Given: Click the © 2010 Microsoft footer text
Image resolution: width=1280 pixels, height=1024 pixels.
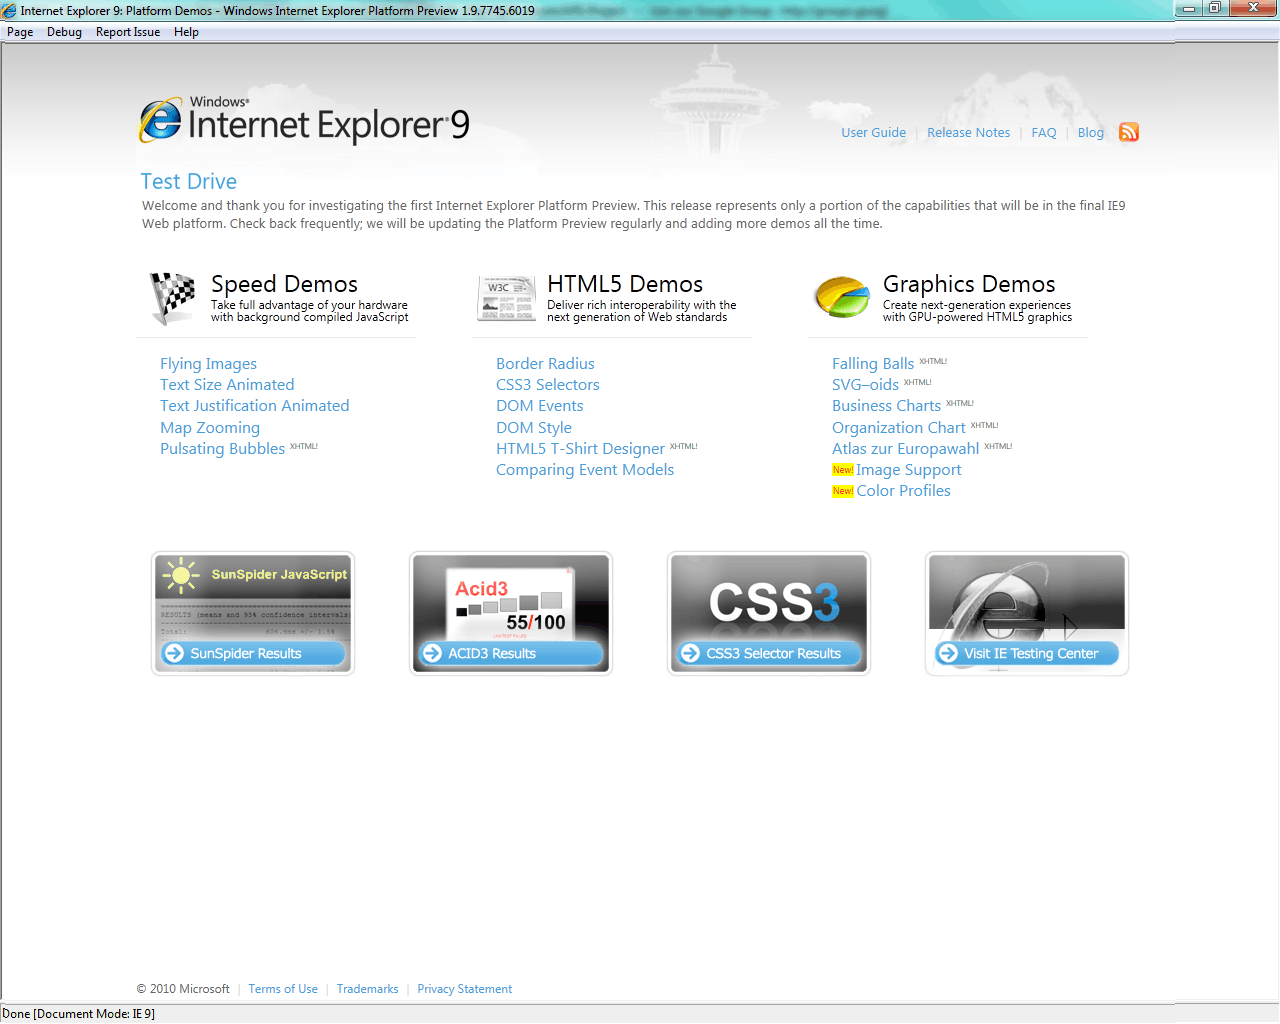Looking at the screenshot, I should pos(183,989).
